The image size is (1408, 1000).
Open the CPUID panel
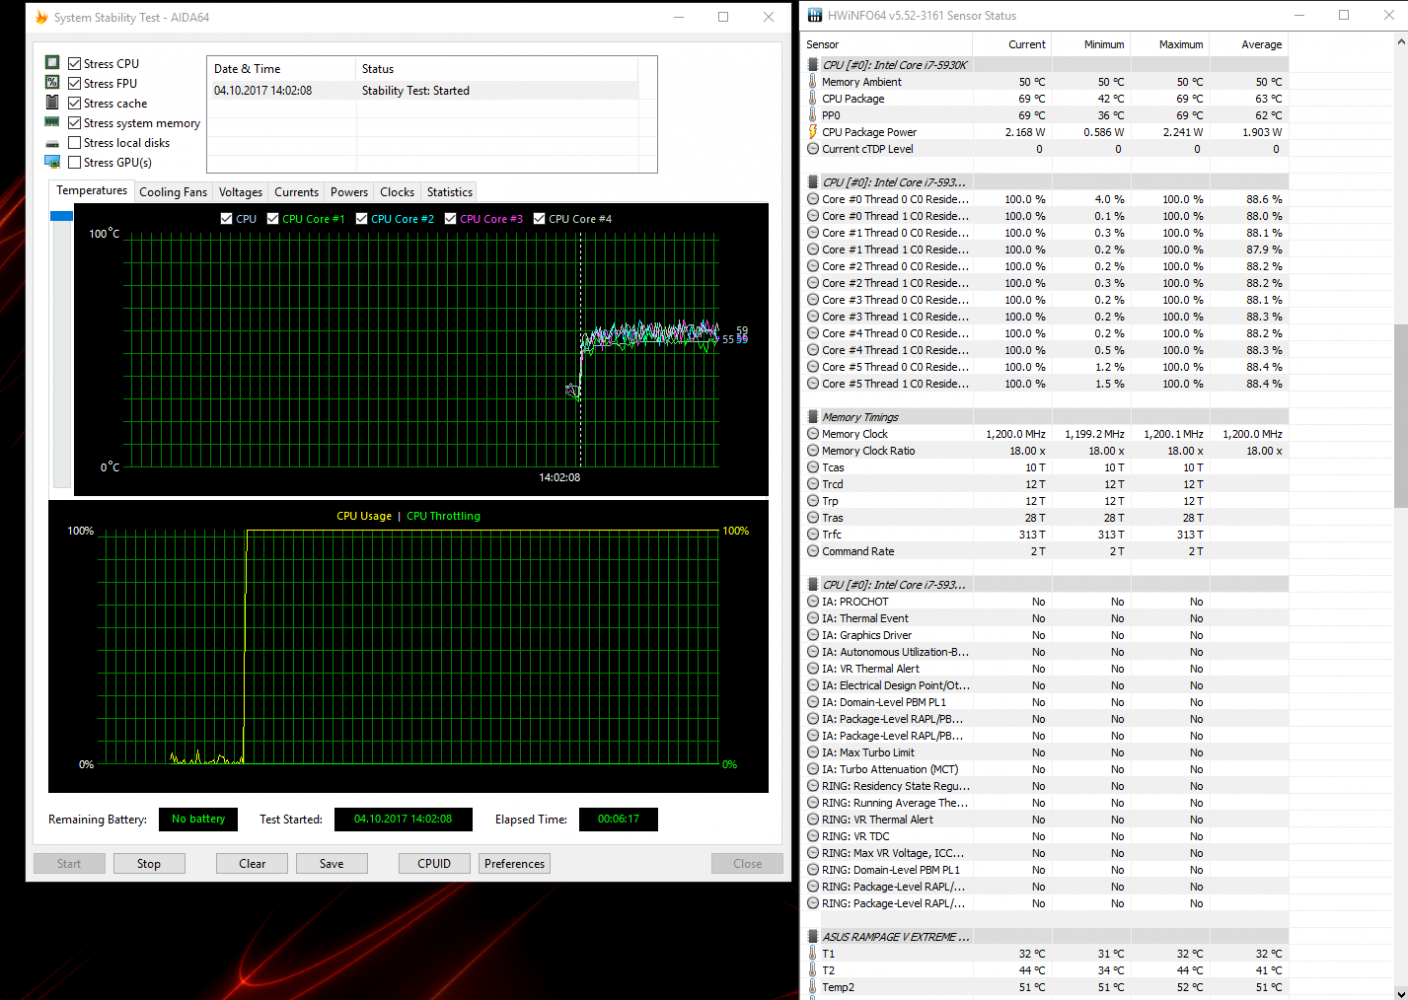[x=434, y=864]
